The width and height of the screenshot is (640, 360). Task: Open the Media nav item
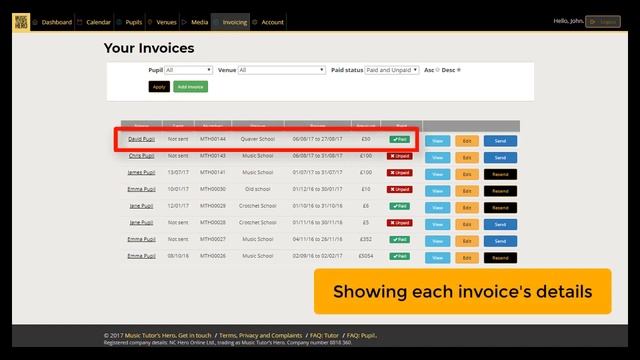point(195,22)
